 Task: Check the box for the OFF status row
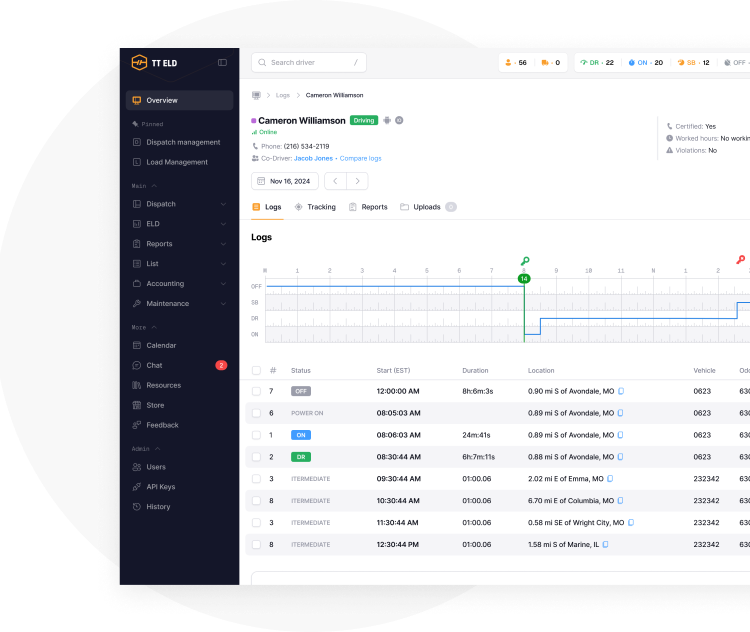pos(256,391)
